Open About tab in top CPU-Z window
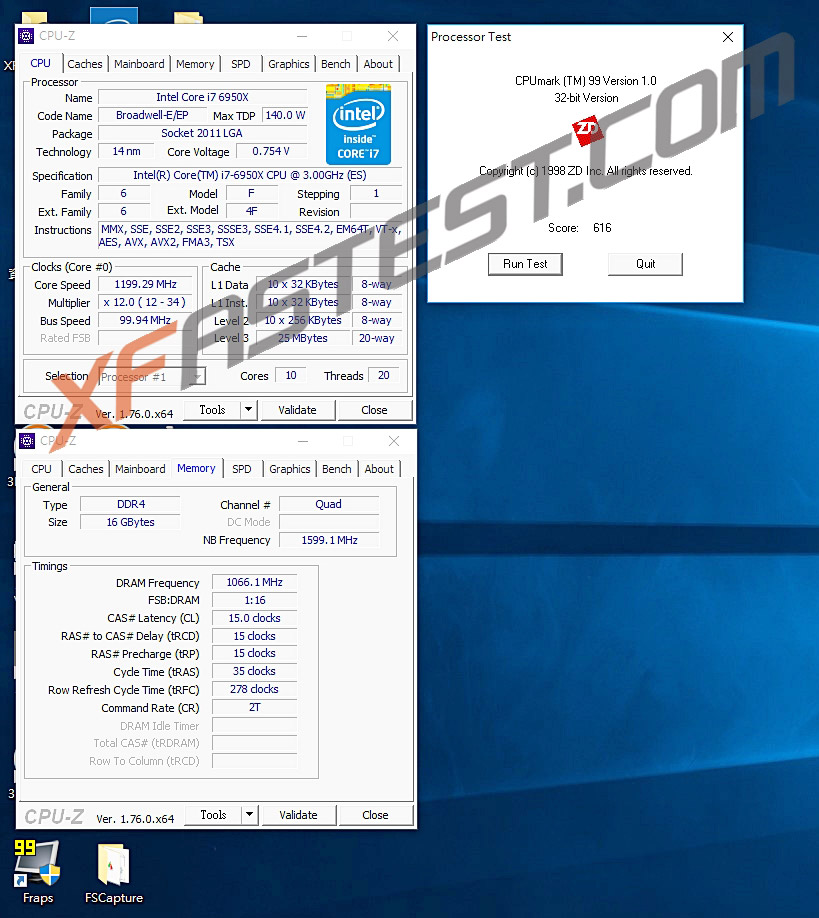Screen dimensions: 819x918 click(378, 64)
